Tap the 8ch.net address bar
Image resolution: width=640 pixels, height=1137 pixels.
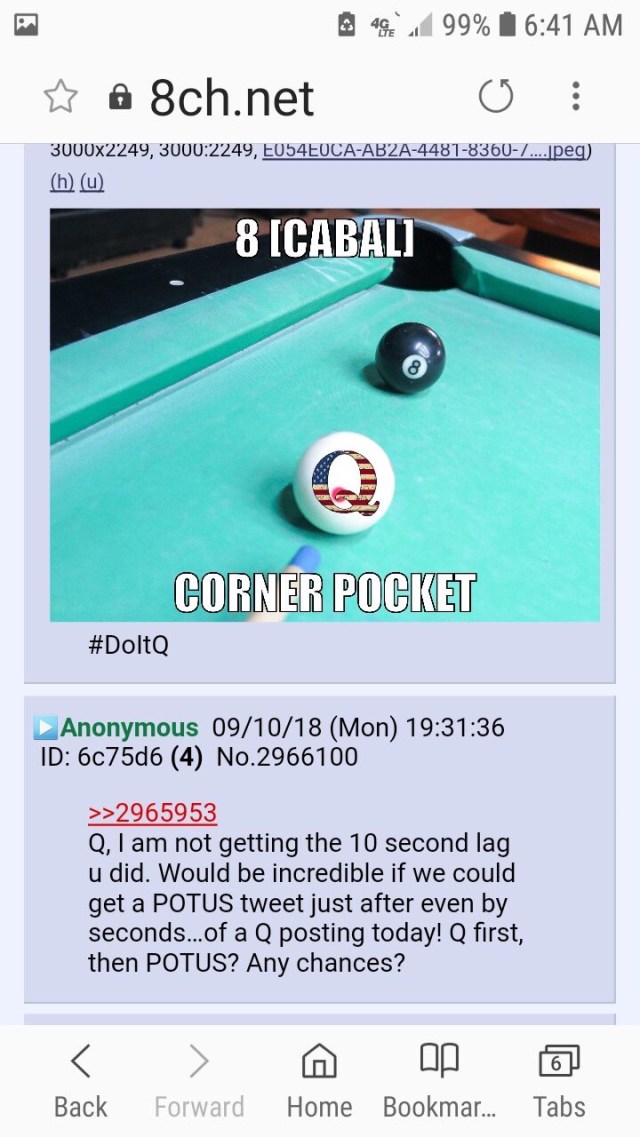click(x=232, y=97)
